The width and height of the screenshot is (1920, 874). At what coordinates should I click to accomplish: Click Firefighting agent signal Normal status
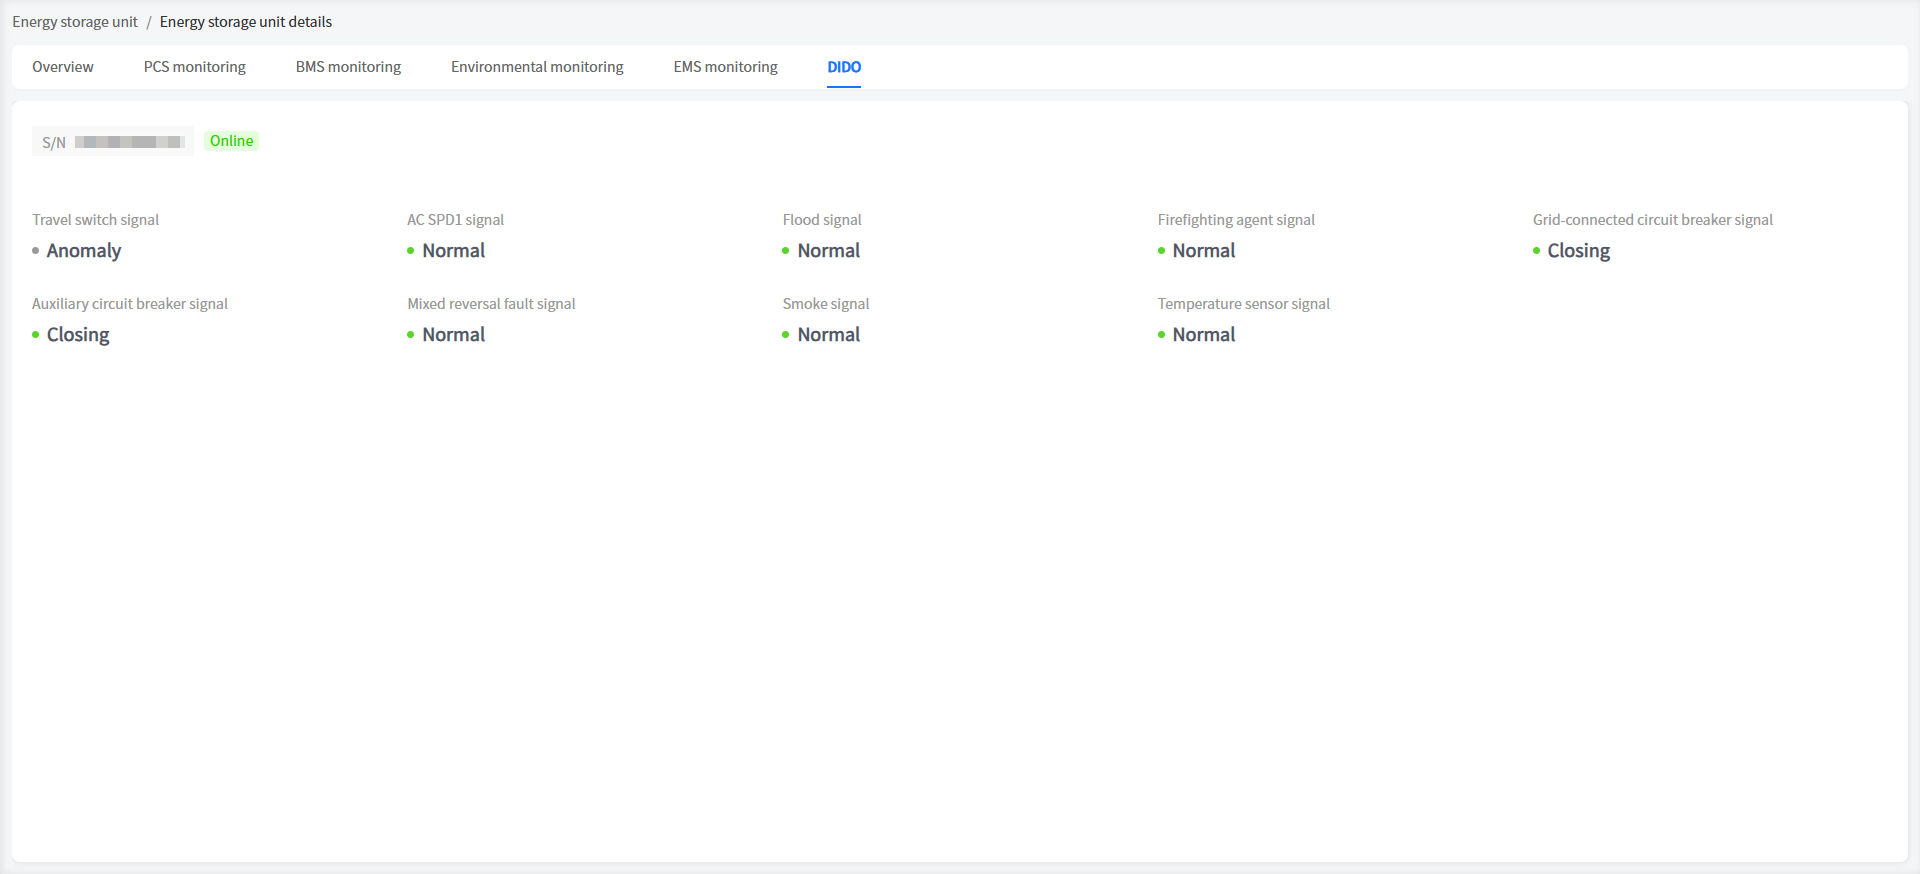pos(1203,251)
